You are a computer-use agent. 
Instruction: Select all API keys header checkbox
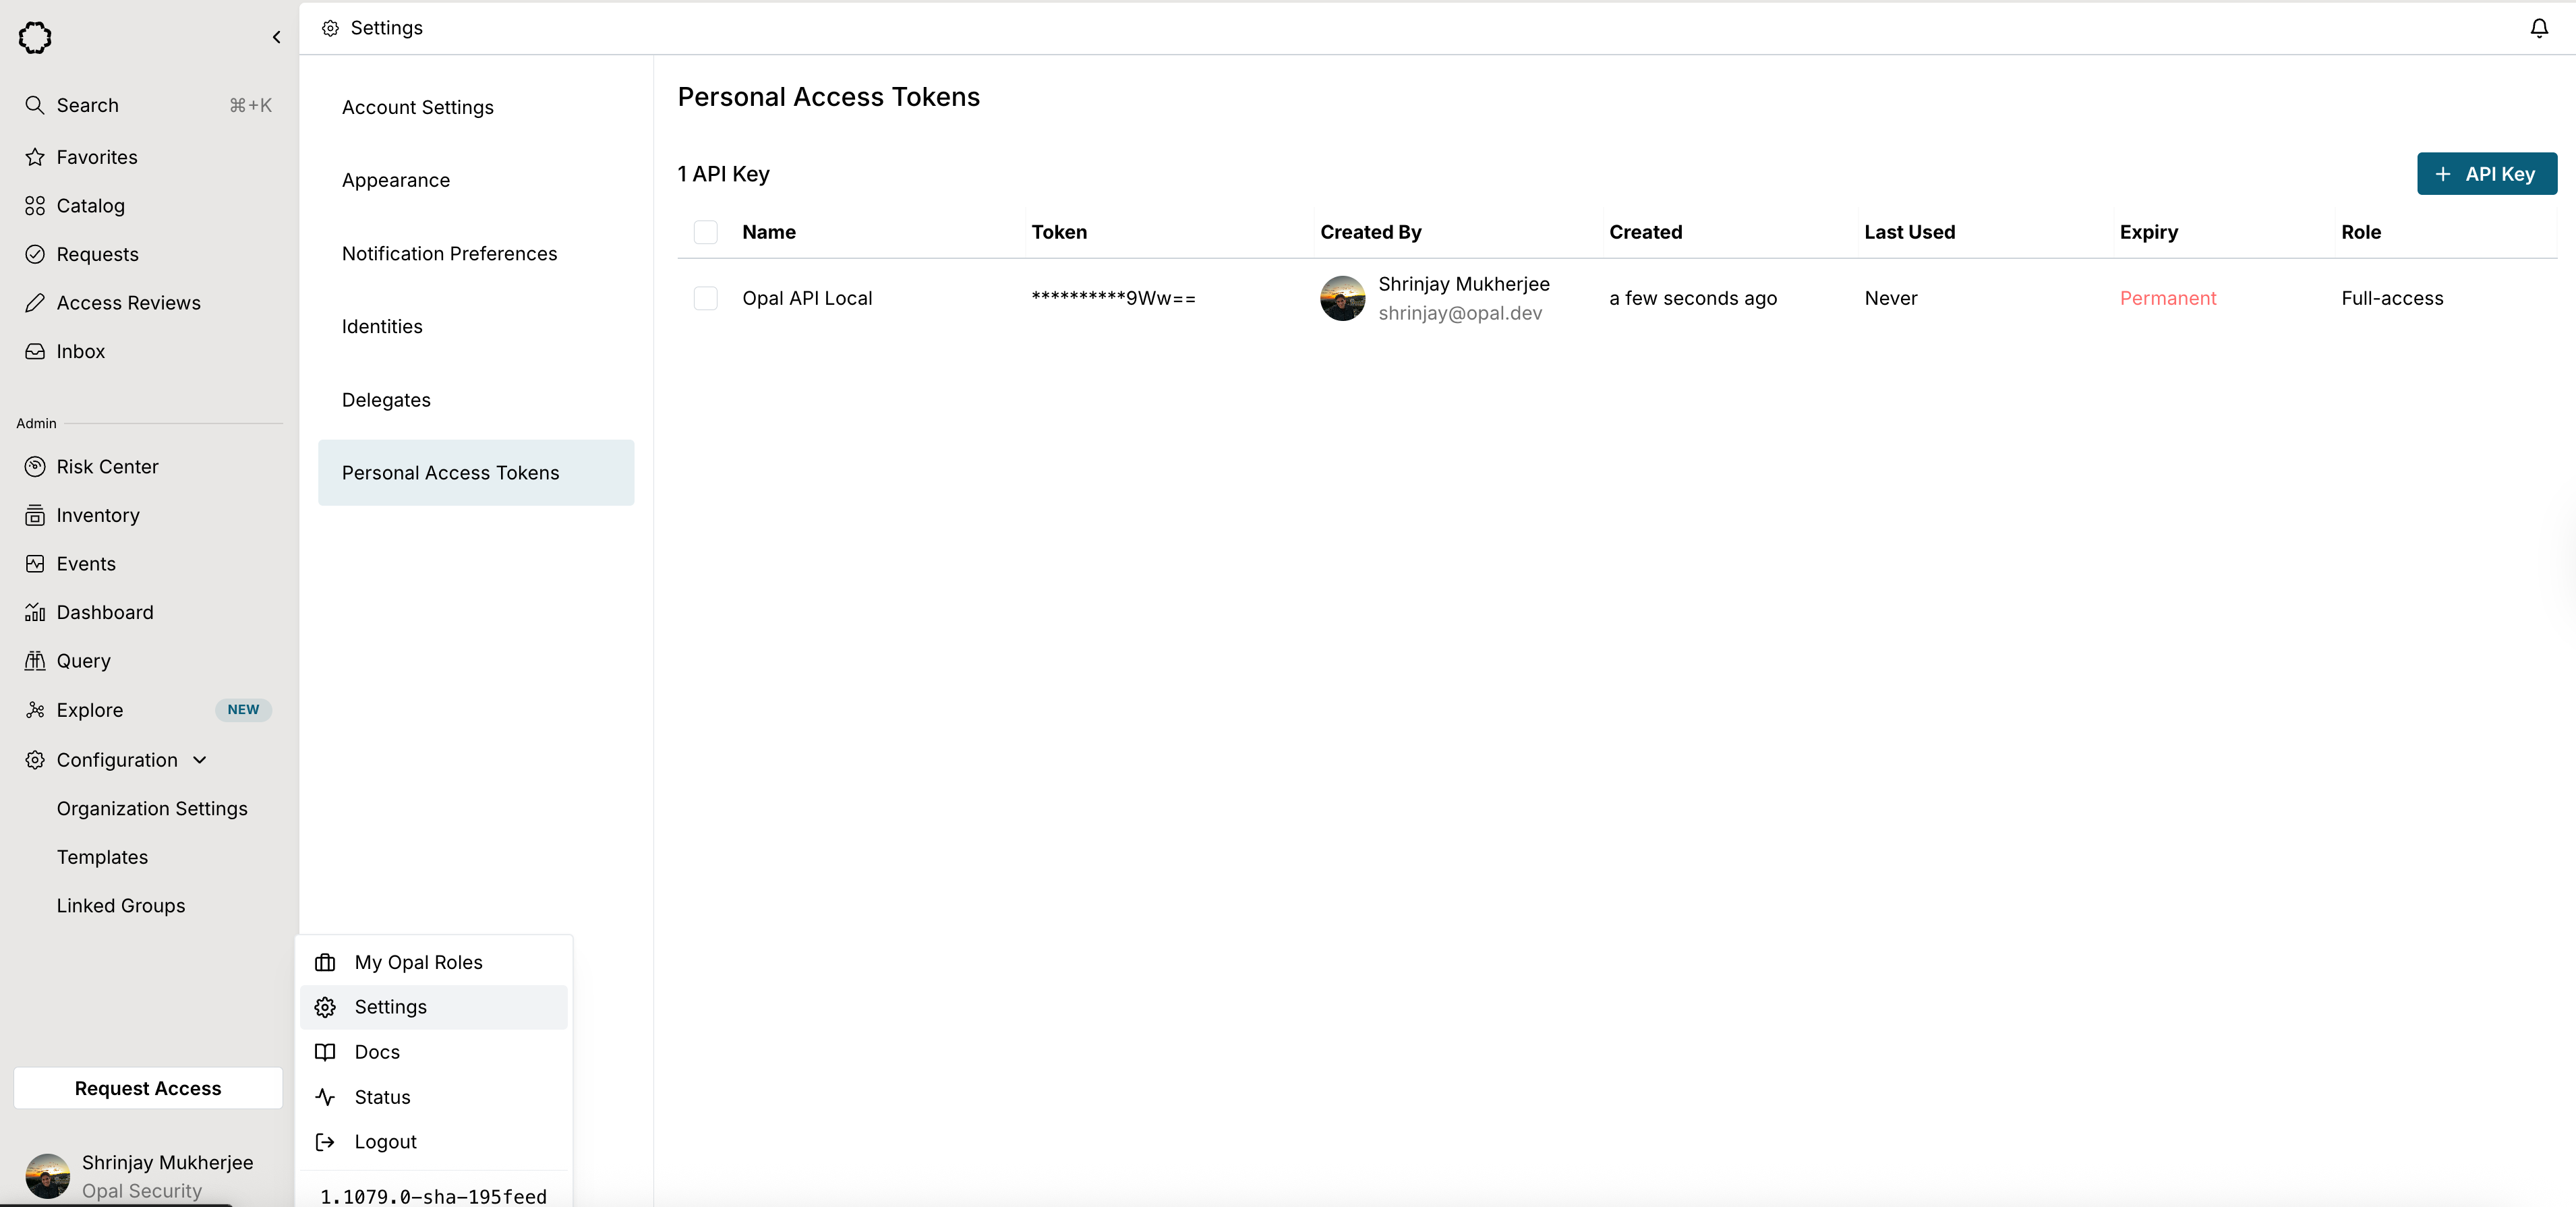click(x=705, y=232)
